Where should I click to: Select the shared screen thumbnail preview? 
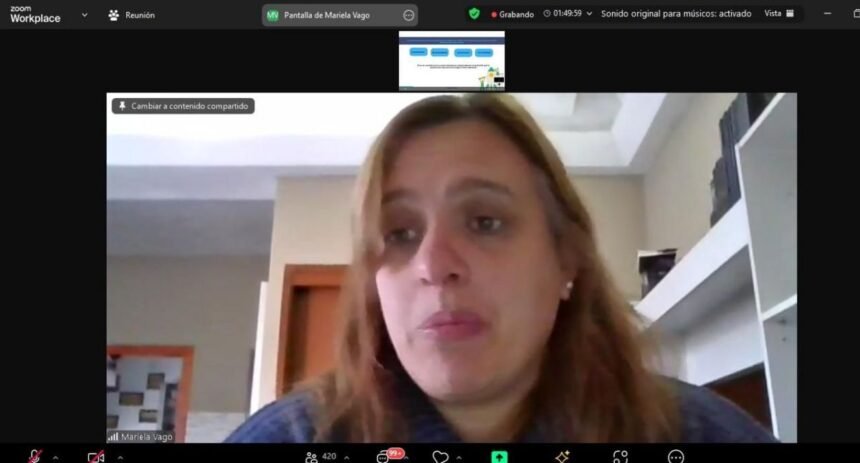(451, 61)
